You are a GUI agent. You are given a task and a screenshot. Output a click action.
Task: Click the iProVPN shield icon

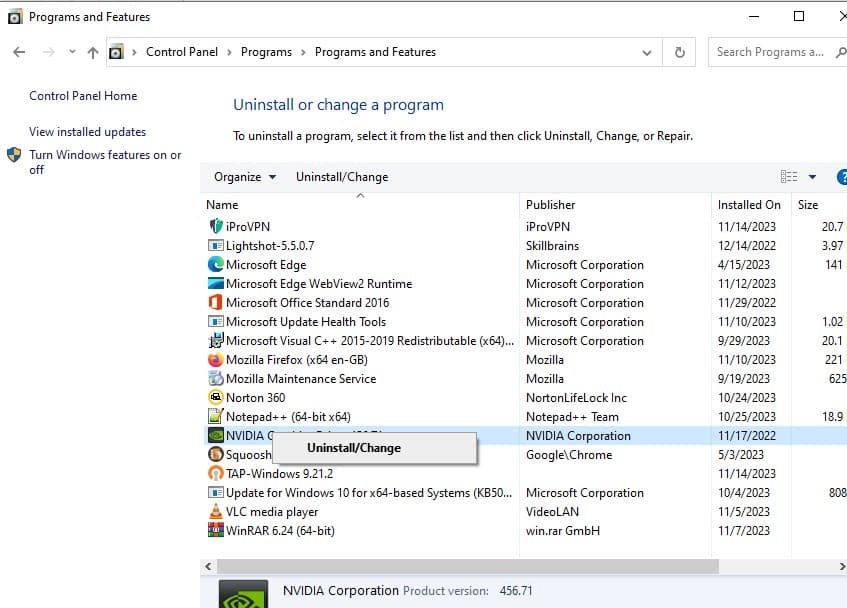215,227
